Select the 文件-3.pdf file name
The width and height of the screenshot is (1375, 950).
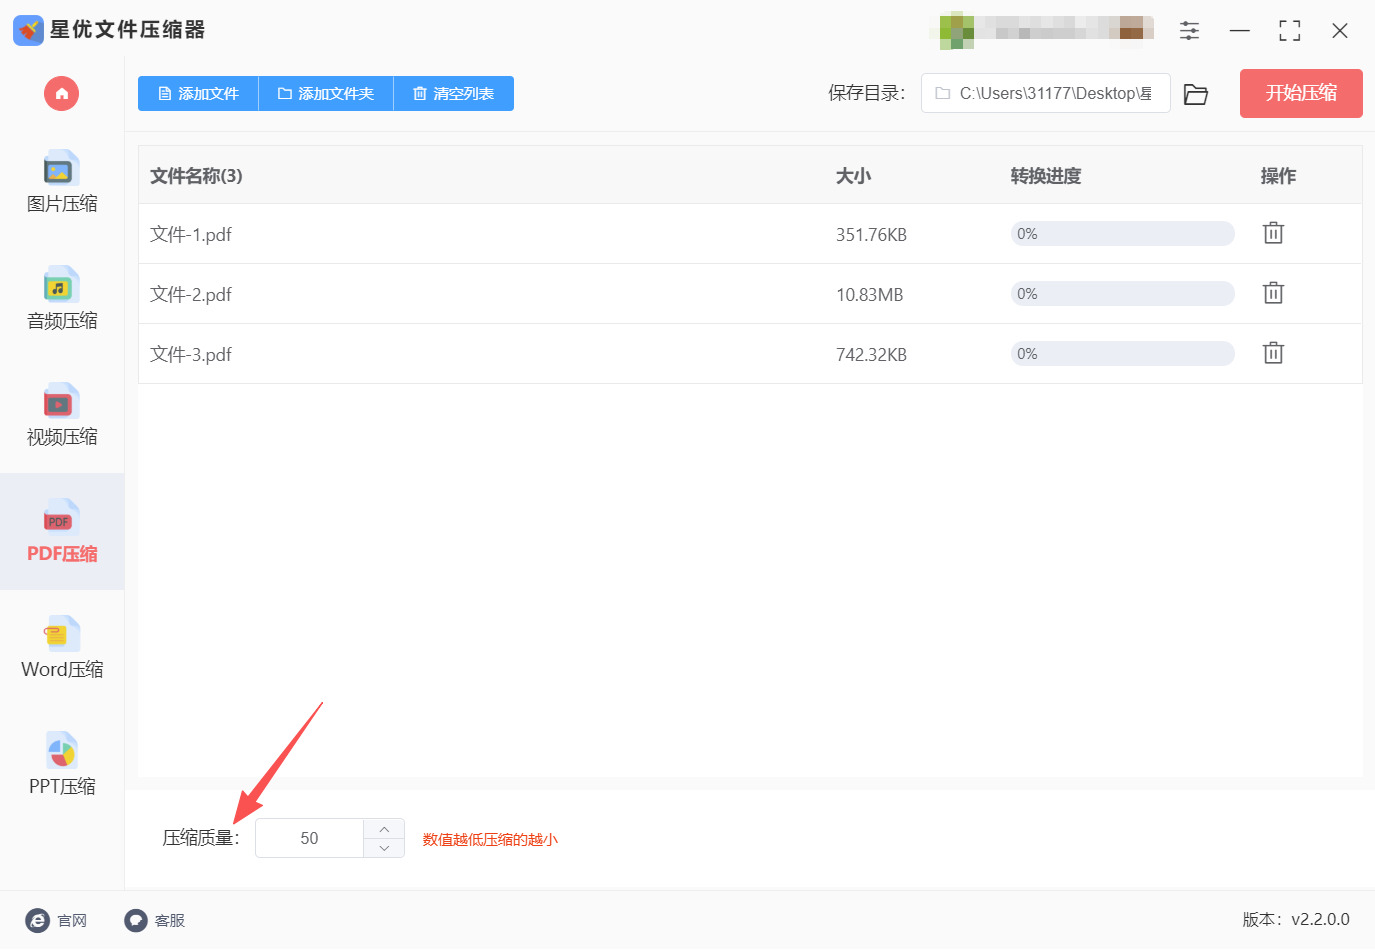(x=191, y=354)
